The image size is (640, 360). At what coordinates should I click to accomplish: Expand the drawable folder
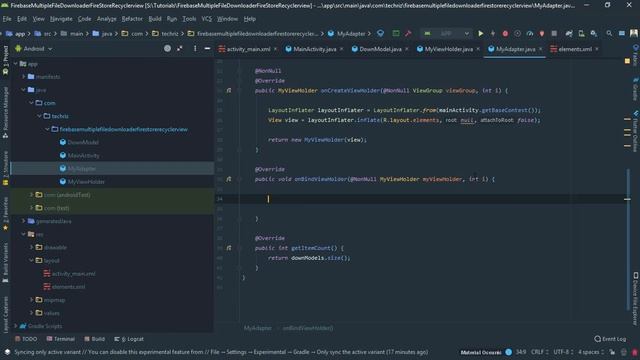(x=31, y=247)
